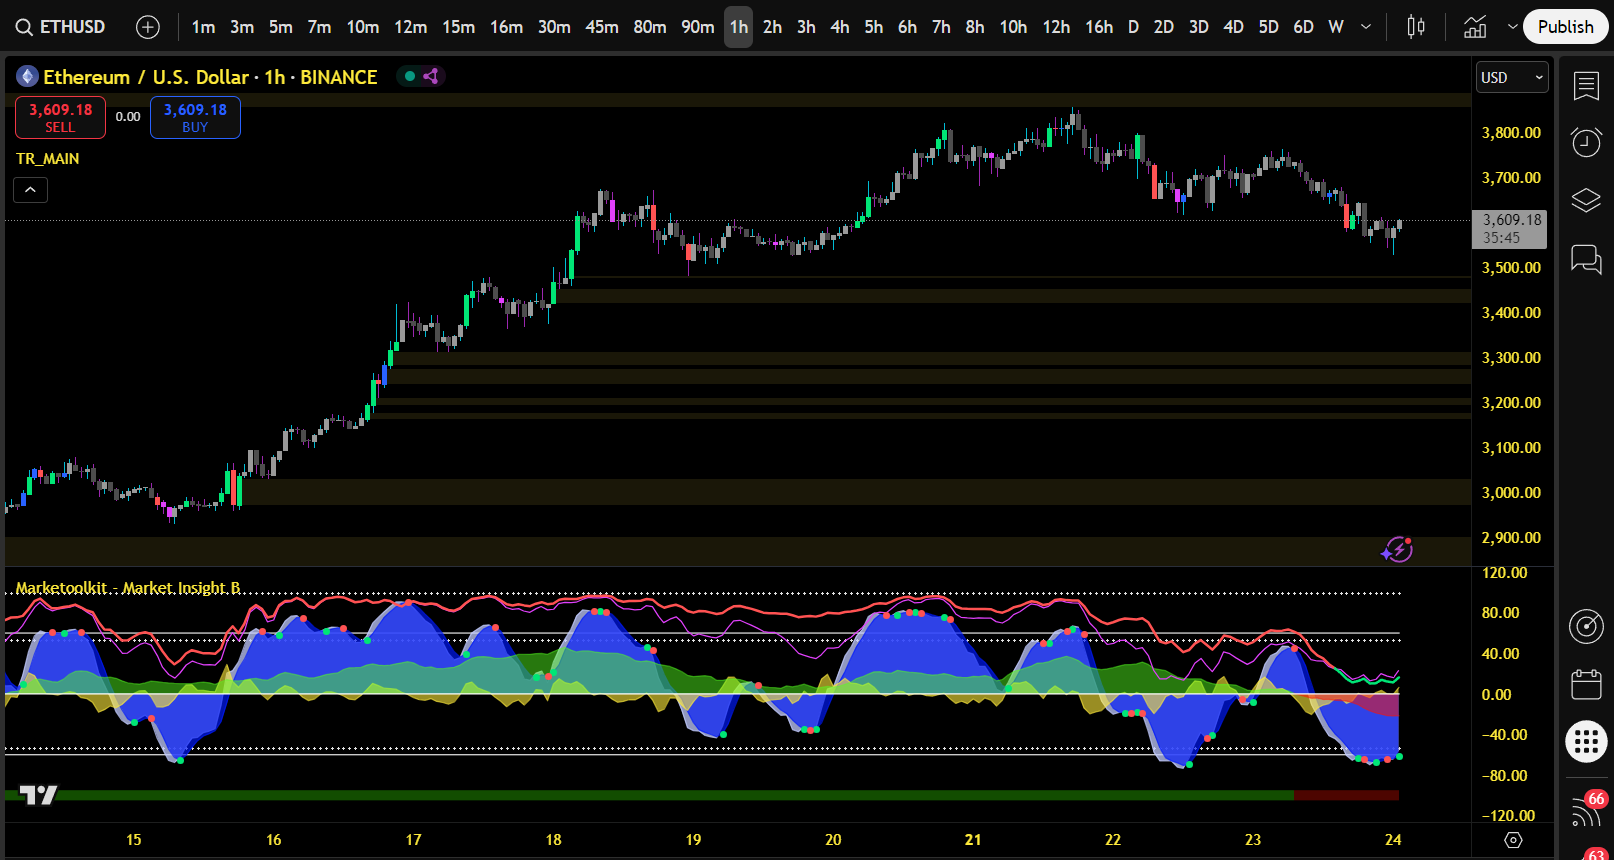Select the 6D interval
The image size is (1614, 860).
click(x=1303, y=27)
